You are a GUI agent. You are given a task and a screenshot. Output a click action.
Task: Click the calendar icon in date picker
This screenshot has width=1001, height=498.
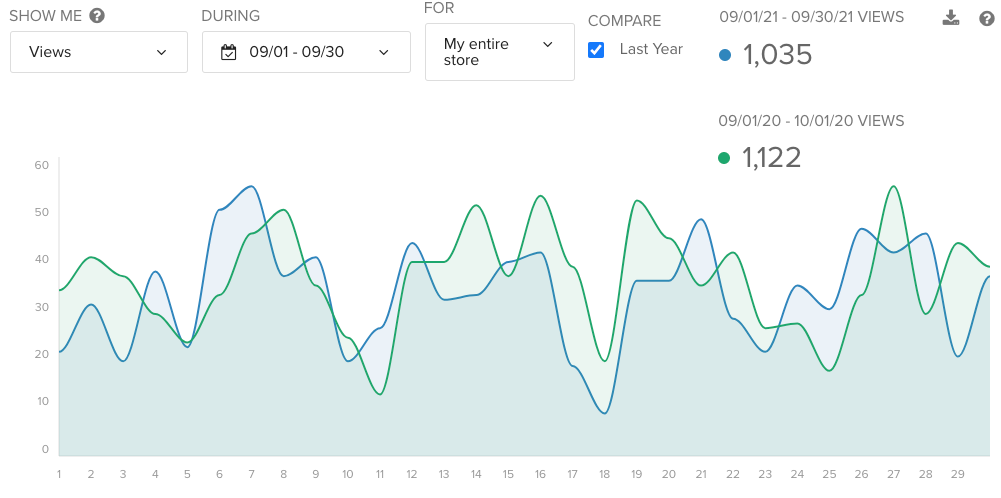coord(229,52)
